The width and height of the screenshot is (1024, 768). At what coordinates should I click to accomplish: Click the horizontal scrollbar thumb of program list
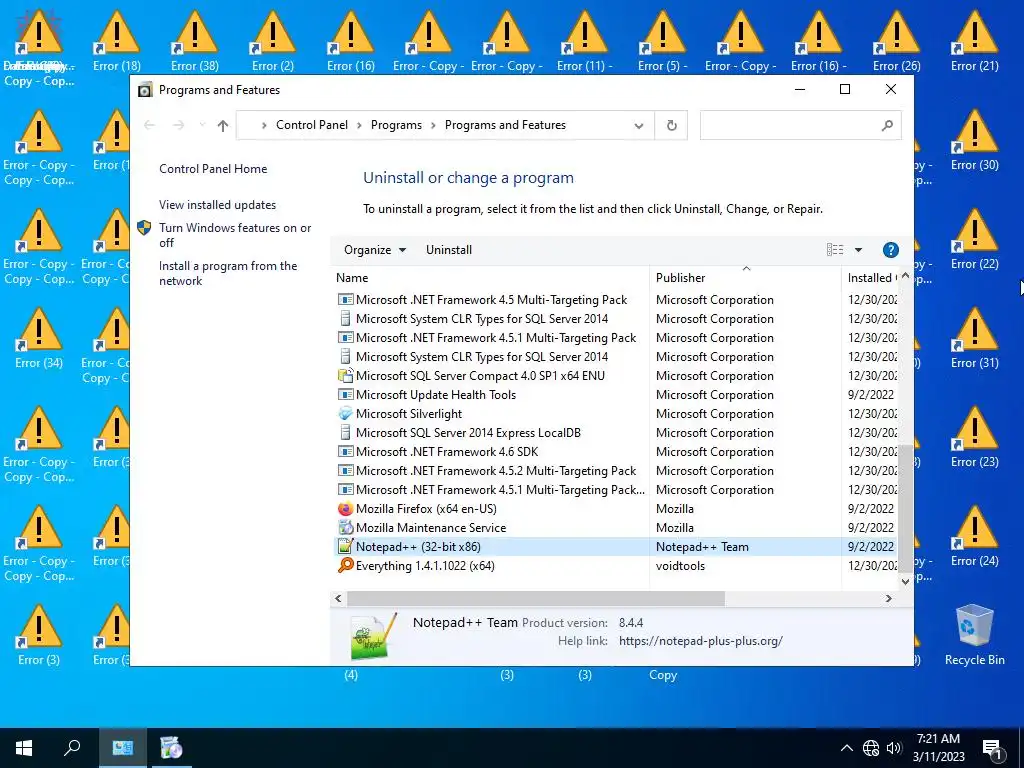[x=536, y=598]
